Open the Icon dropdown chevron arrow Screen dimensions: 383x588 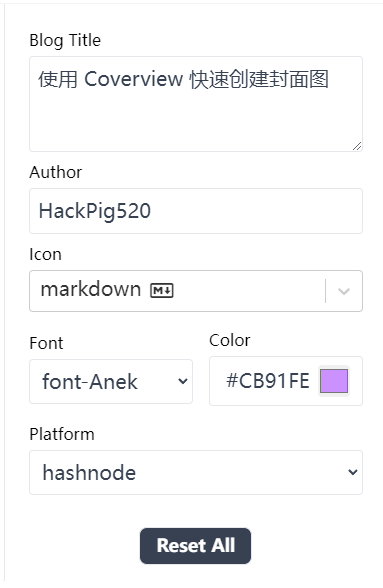pos(344,291)
